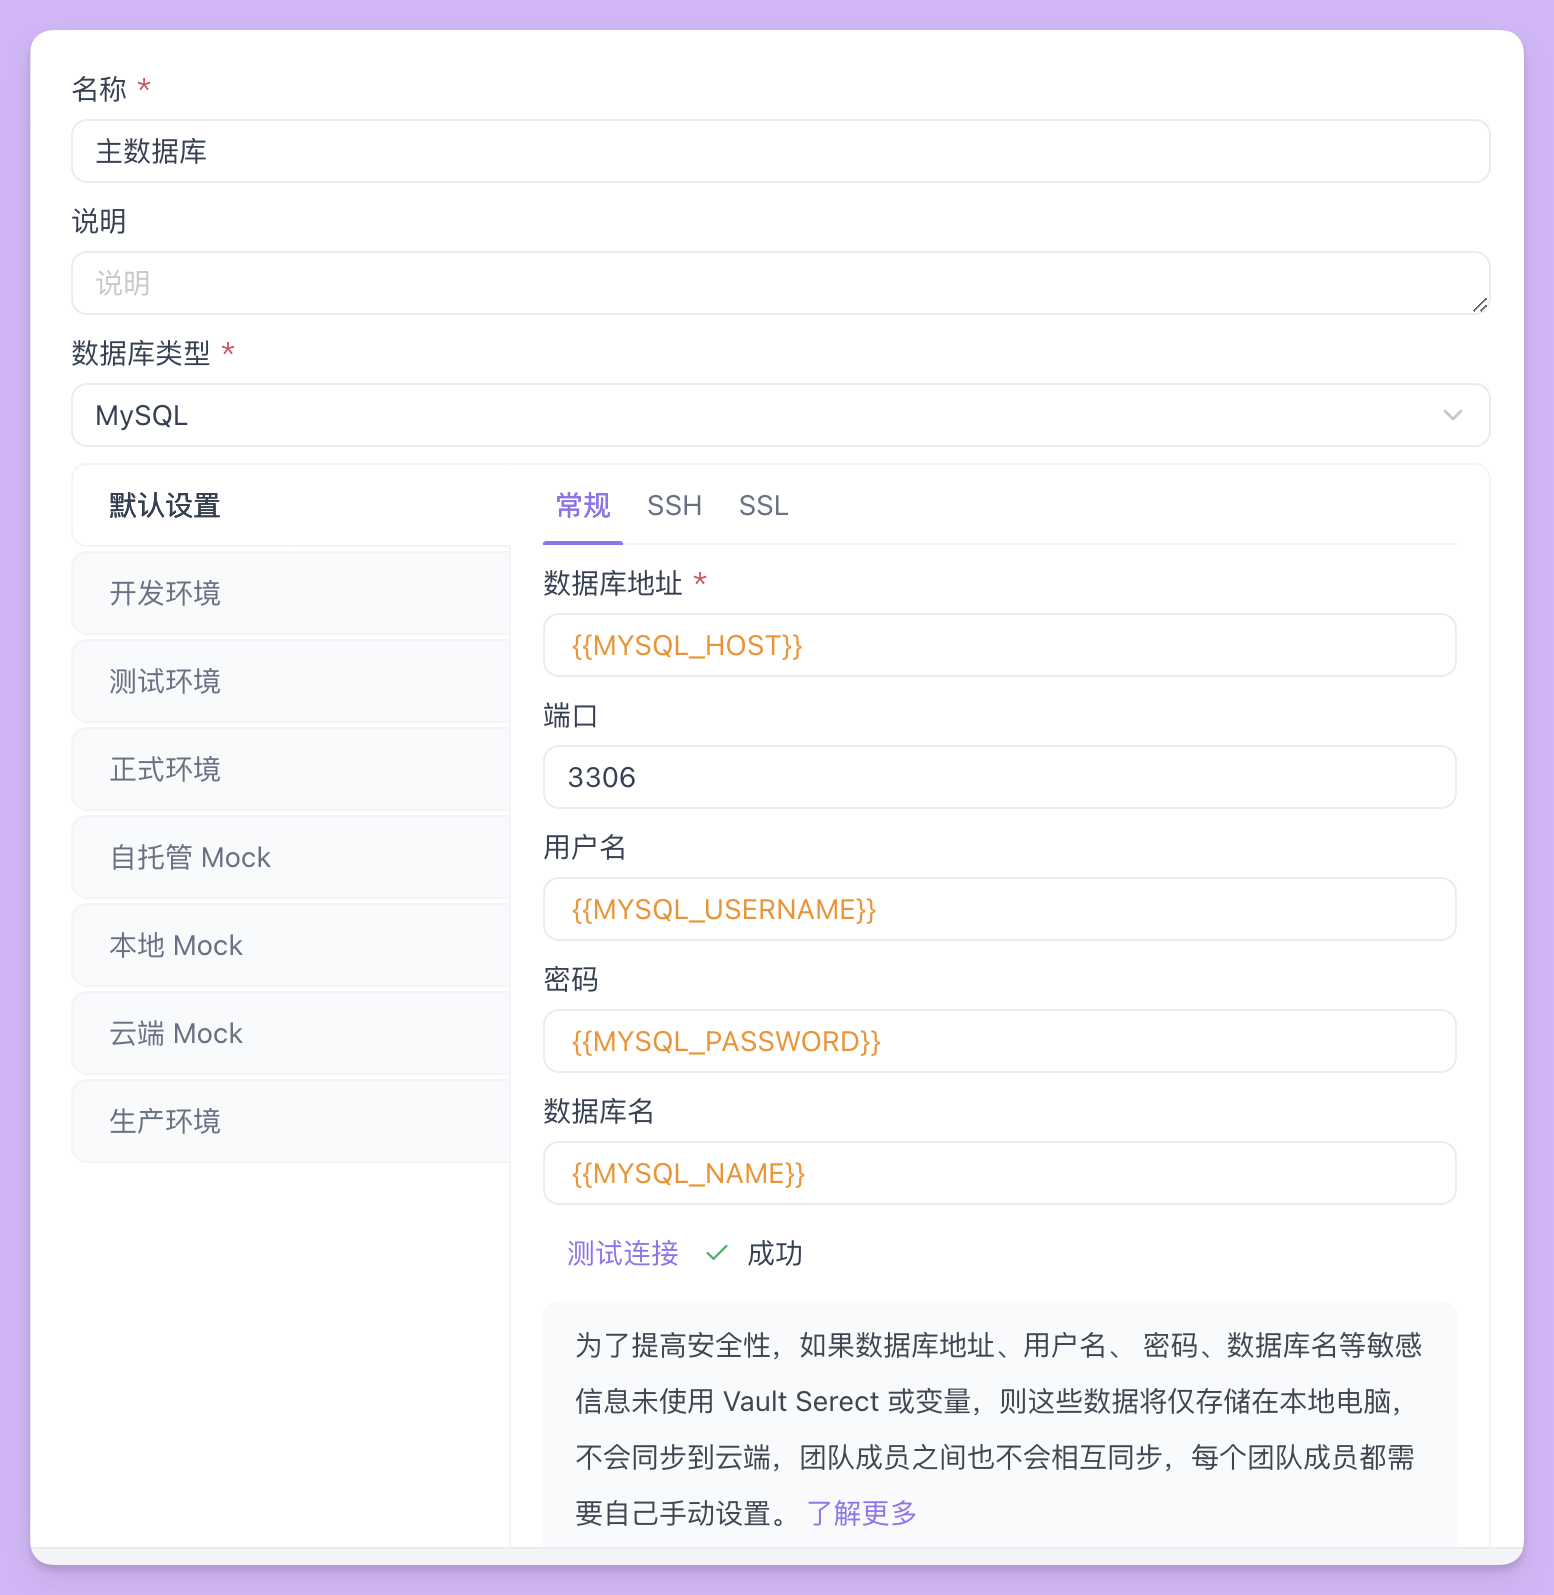1554x1595 pixels.
Task: Select the 正式环境 environment item
Action: (291, 769)
